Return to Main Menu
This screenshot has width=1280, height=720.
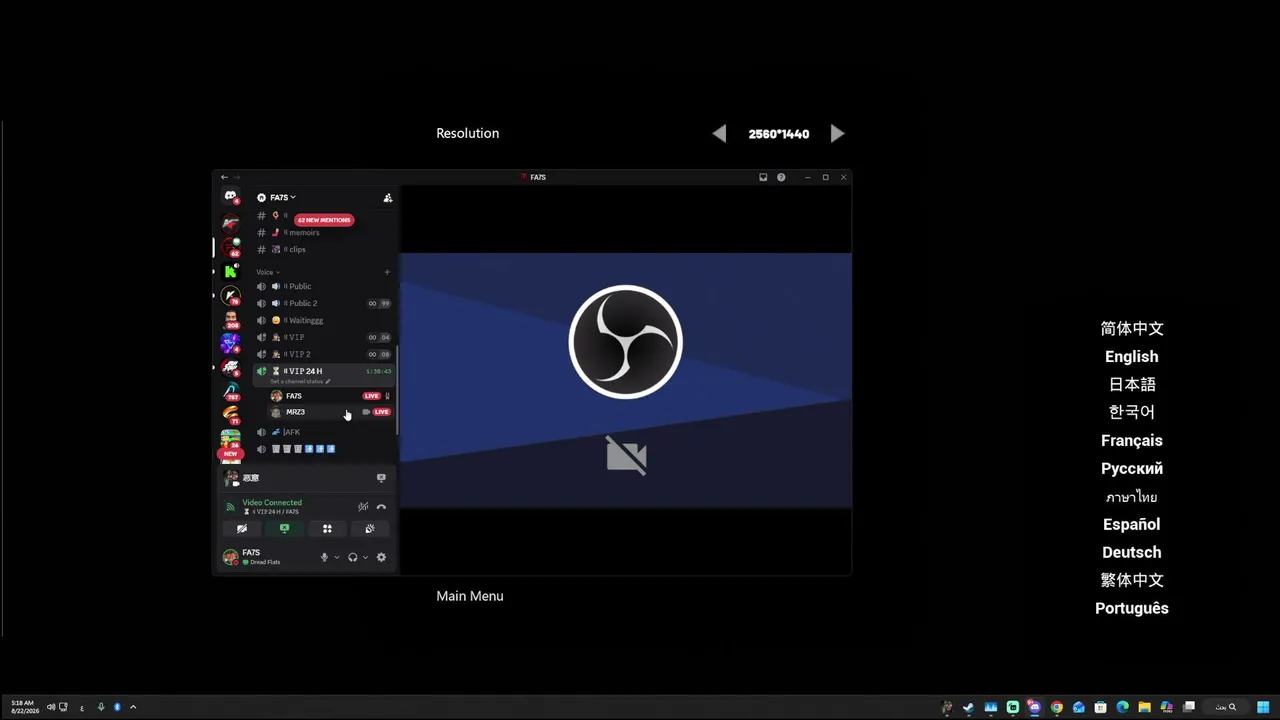tap(470, 596)
